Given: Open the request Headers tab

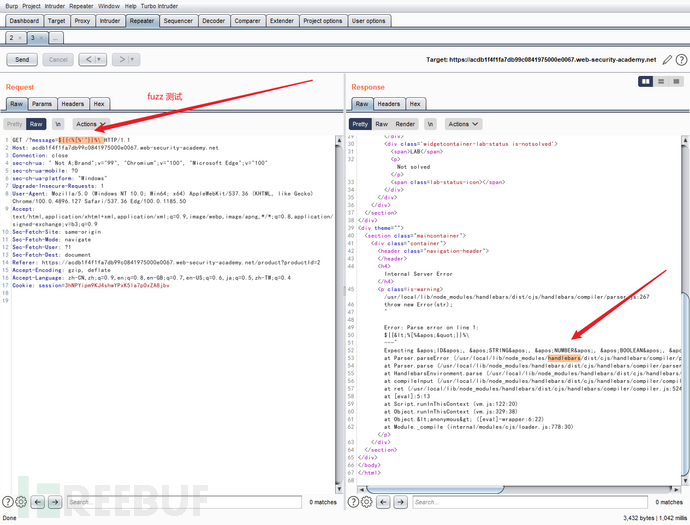Looking at the screenshot, I should point(72,103).
